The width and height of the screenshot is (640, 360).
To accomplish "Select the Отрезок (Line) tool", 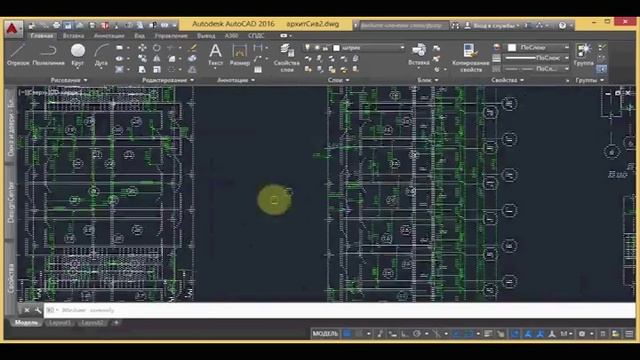I will 18,55.
